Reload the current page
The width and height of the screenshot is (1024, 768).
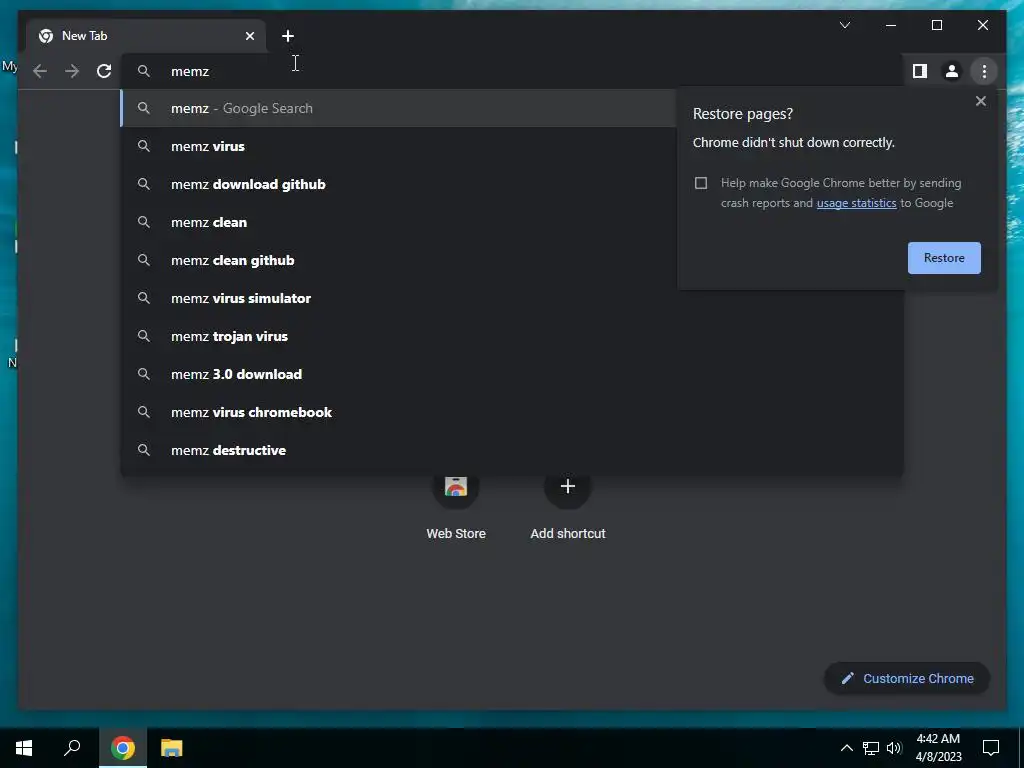click(x=104, y=71)
